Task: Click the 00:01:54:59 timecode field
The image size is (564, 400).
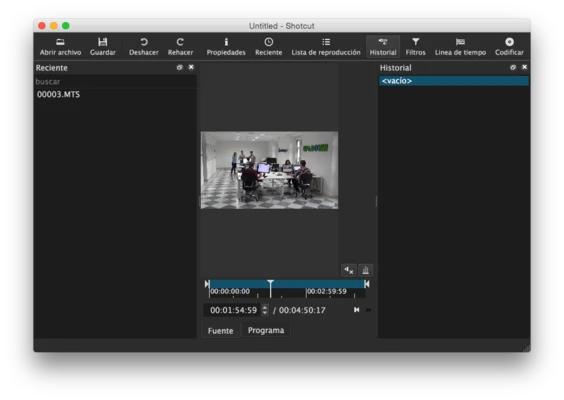Action: click(x=233, y=310)
